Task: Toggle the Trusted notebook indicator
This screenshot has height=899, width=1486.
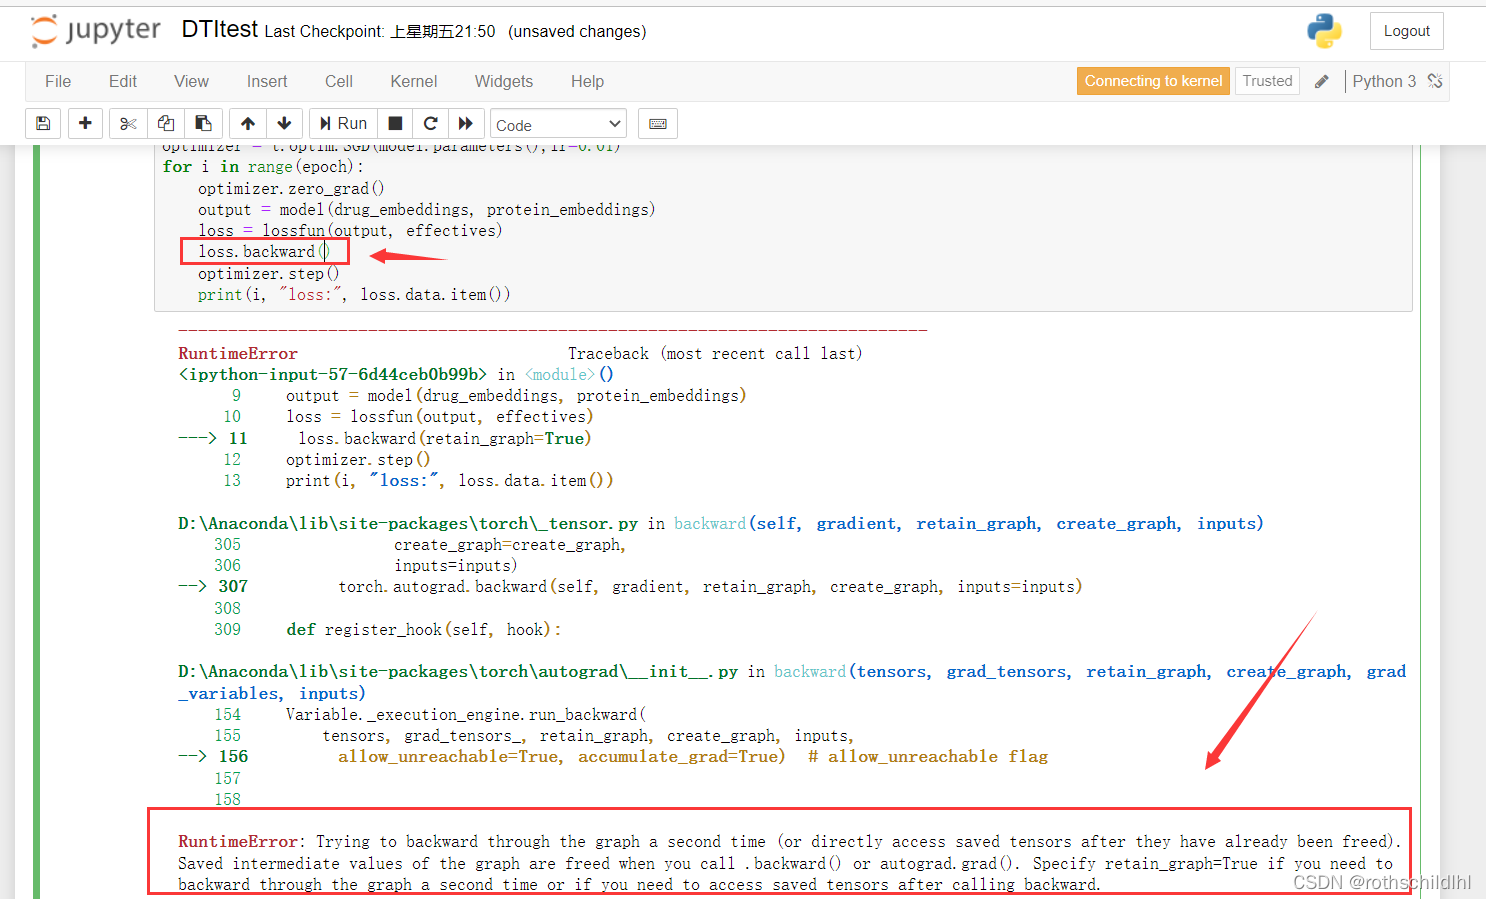Action: click(1267, 81)
